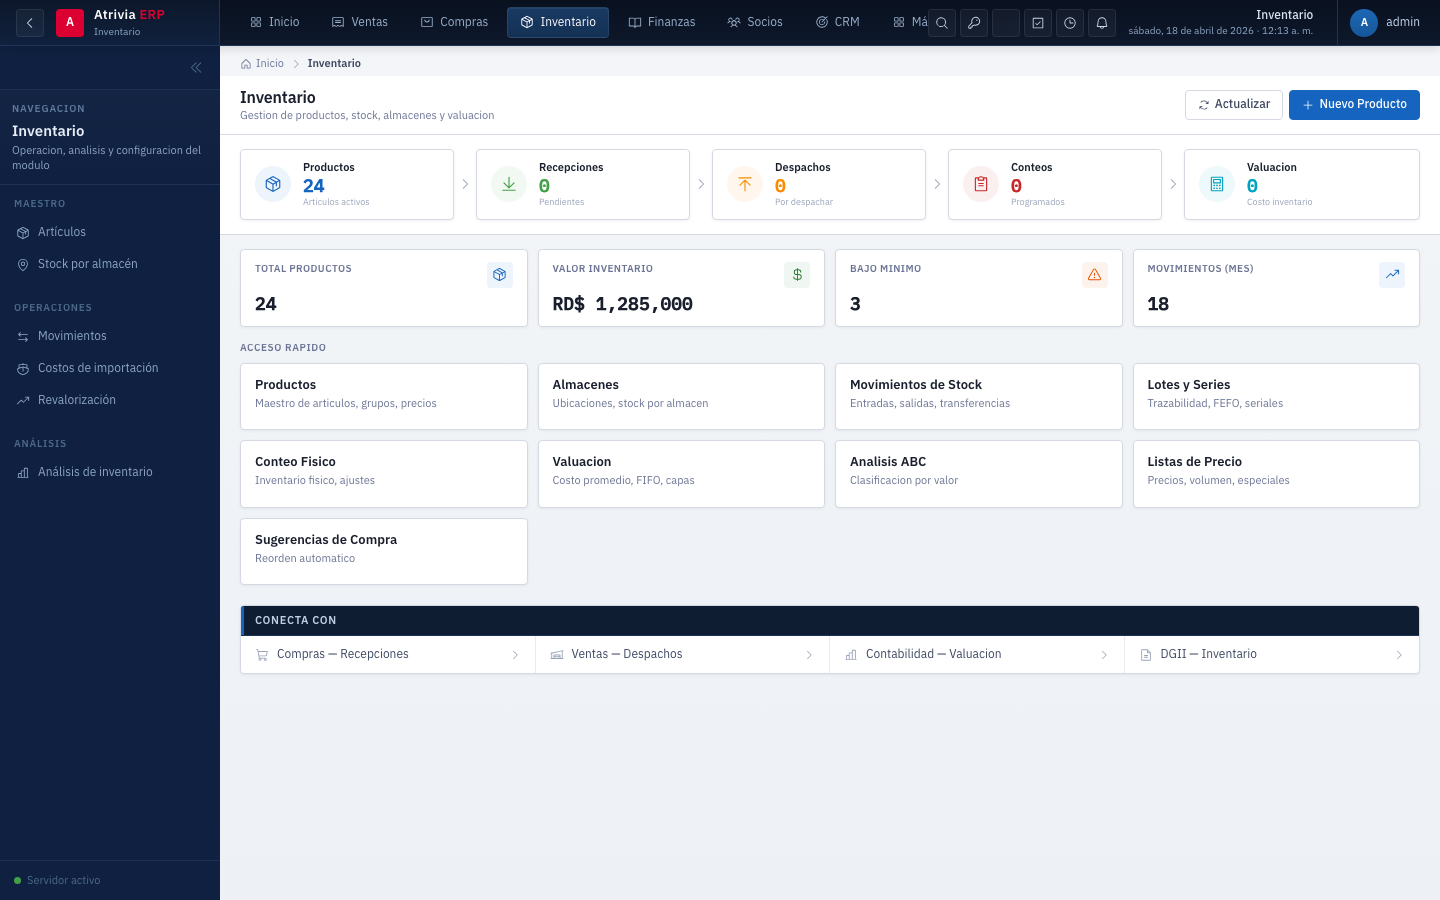The width and height of the screenshot is (1440, 900).
Task: Open Stock por almacén in sidebar
Action: click(x=110, y=264)
